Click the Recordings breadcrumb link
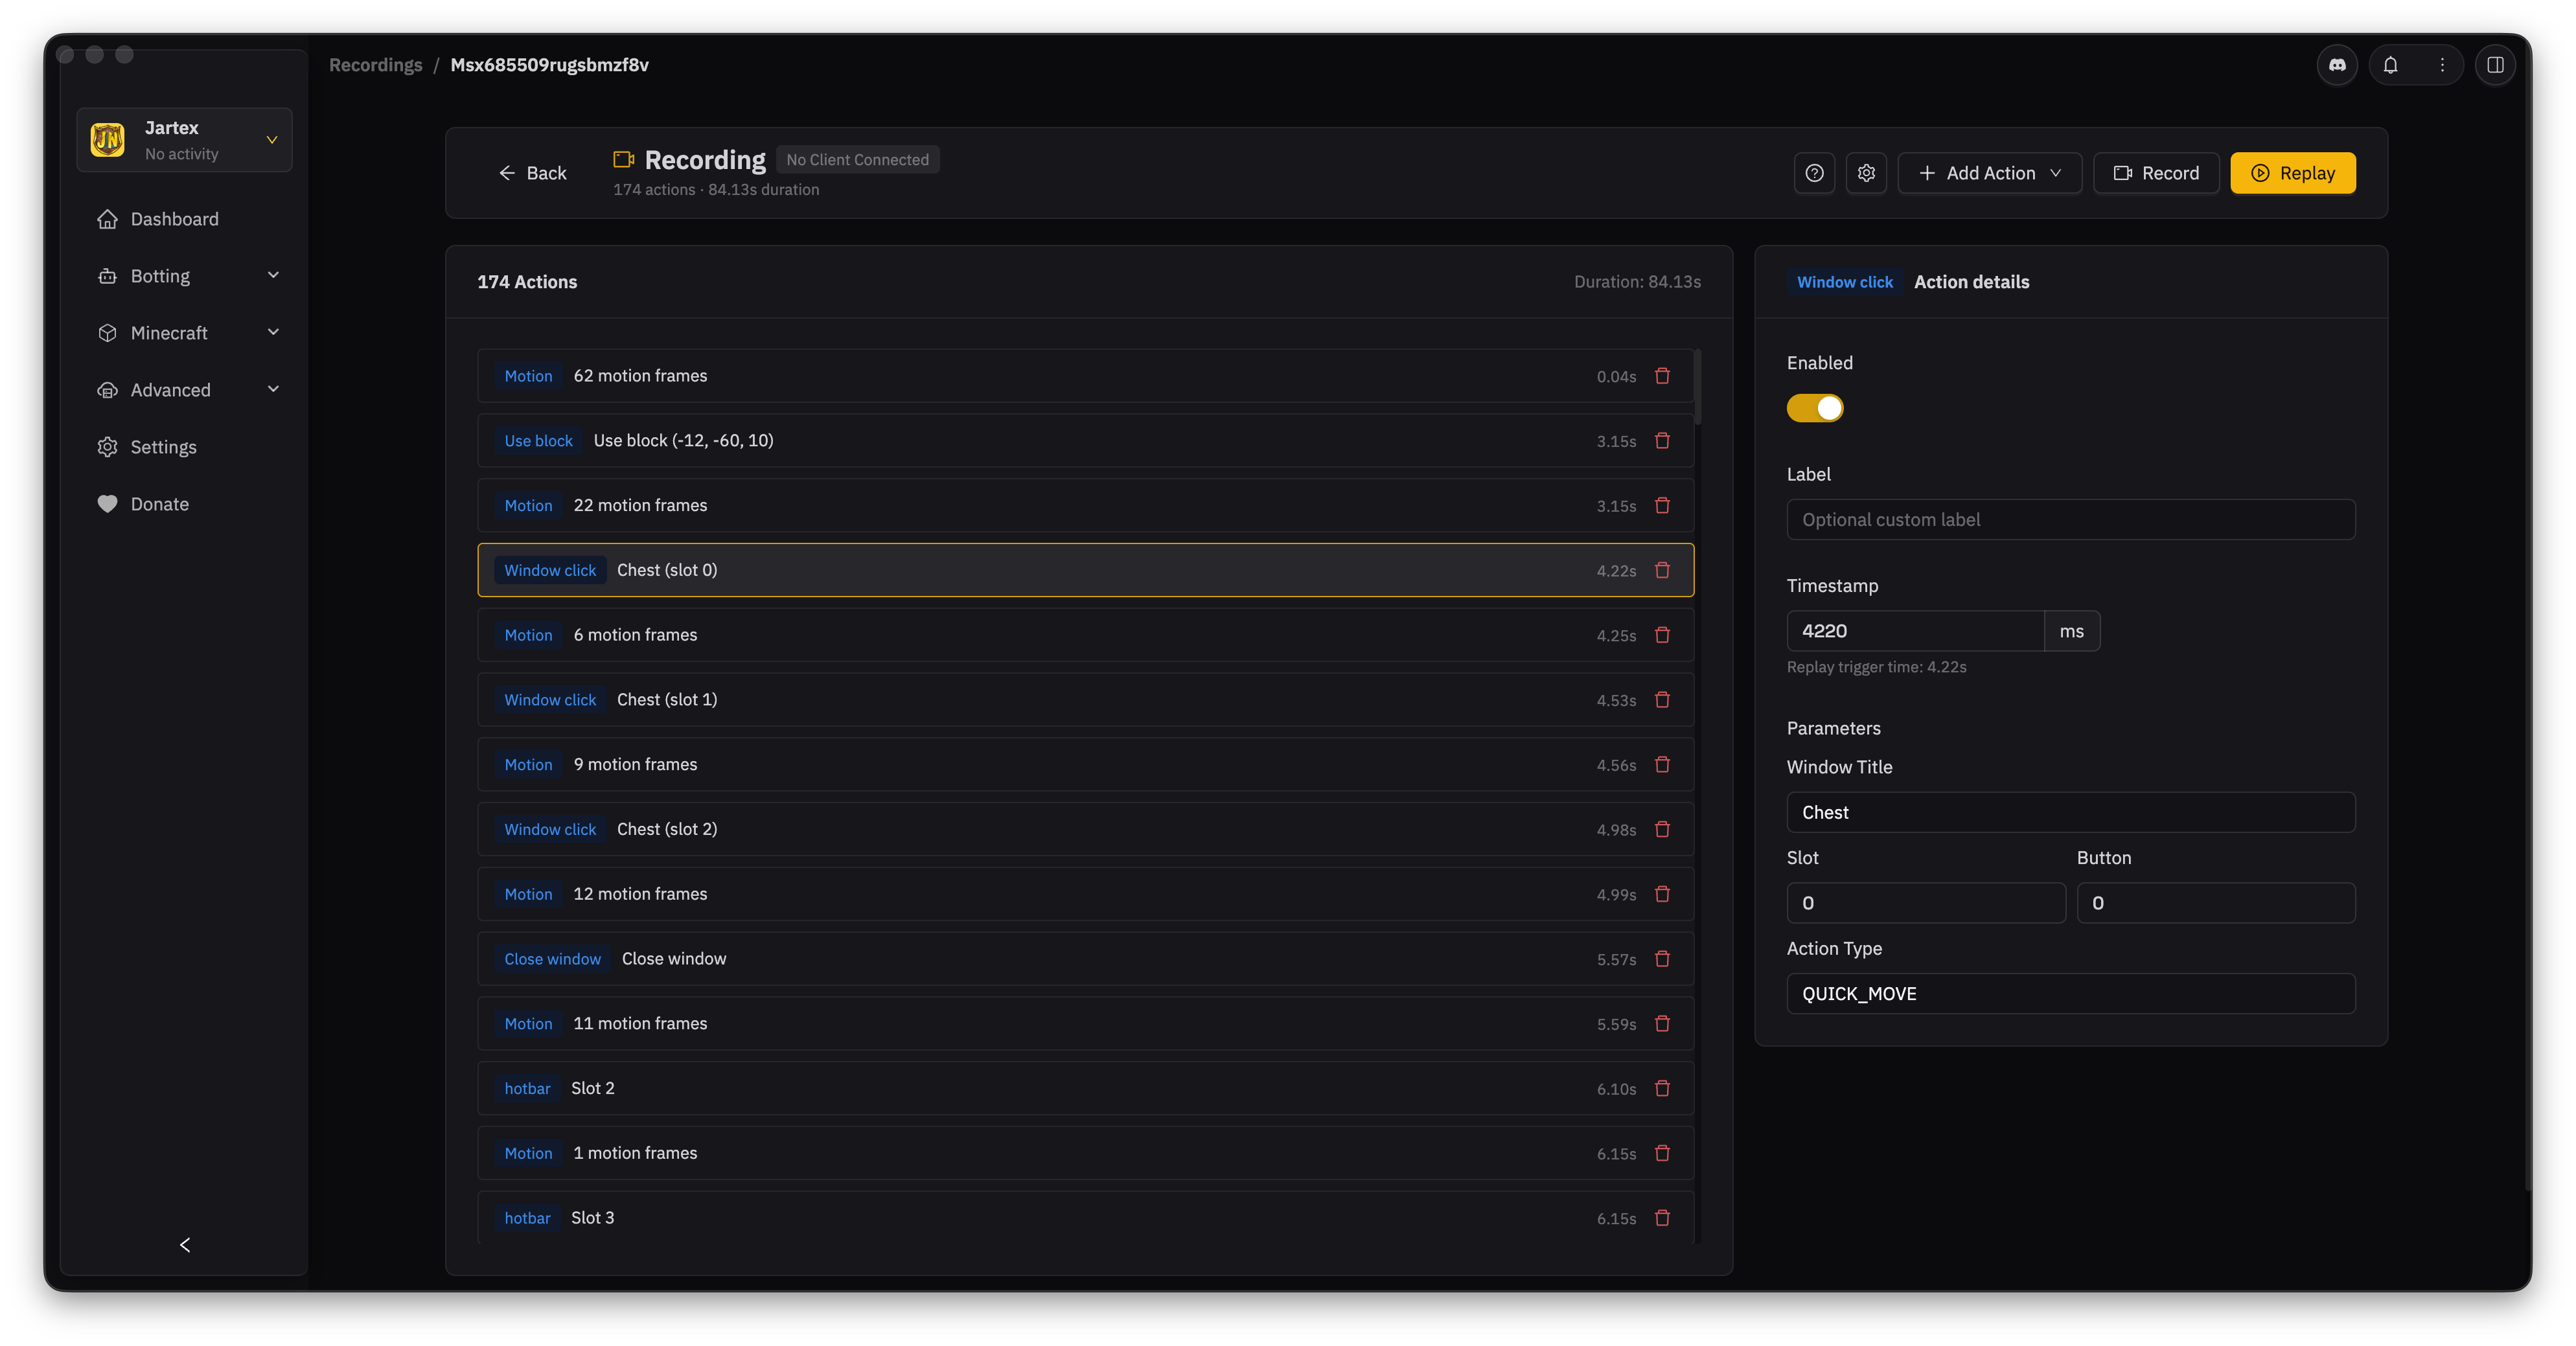Screen dimensions: 2576x1346 (376, 65)
